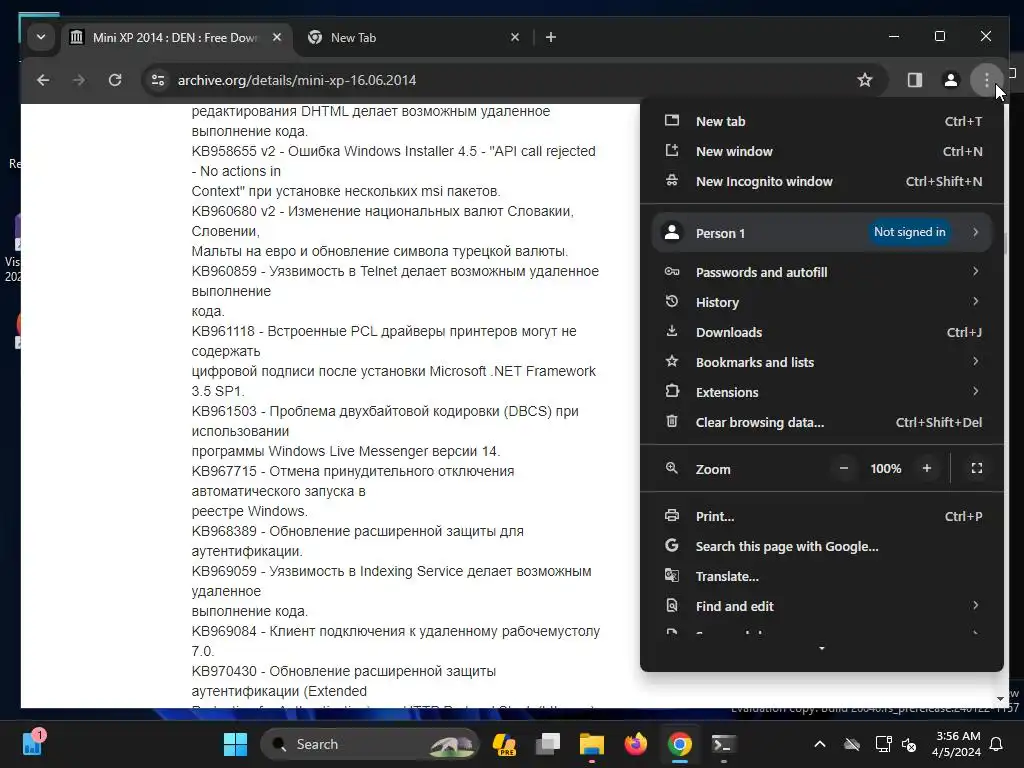Go back to the previous page

pyautogui.click(x=43, y=80)
